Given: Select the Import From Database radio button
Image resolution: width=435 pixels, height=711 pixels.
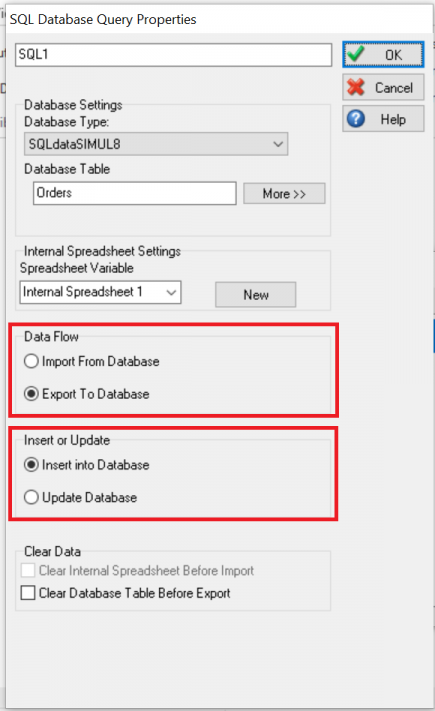Looking at the screenshot, I should pyautogui.click(x=31, y=361).
